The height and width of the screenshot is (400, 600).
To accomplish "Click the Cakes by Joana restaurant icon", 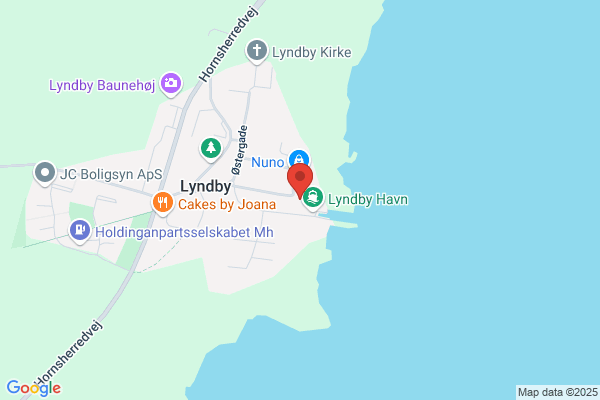I will click(x=163, y=202).
